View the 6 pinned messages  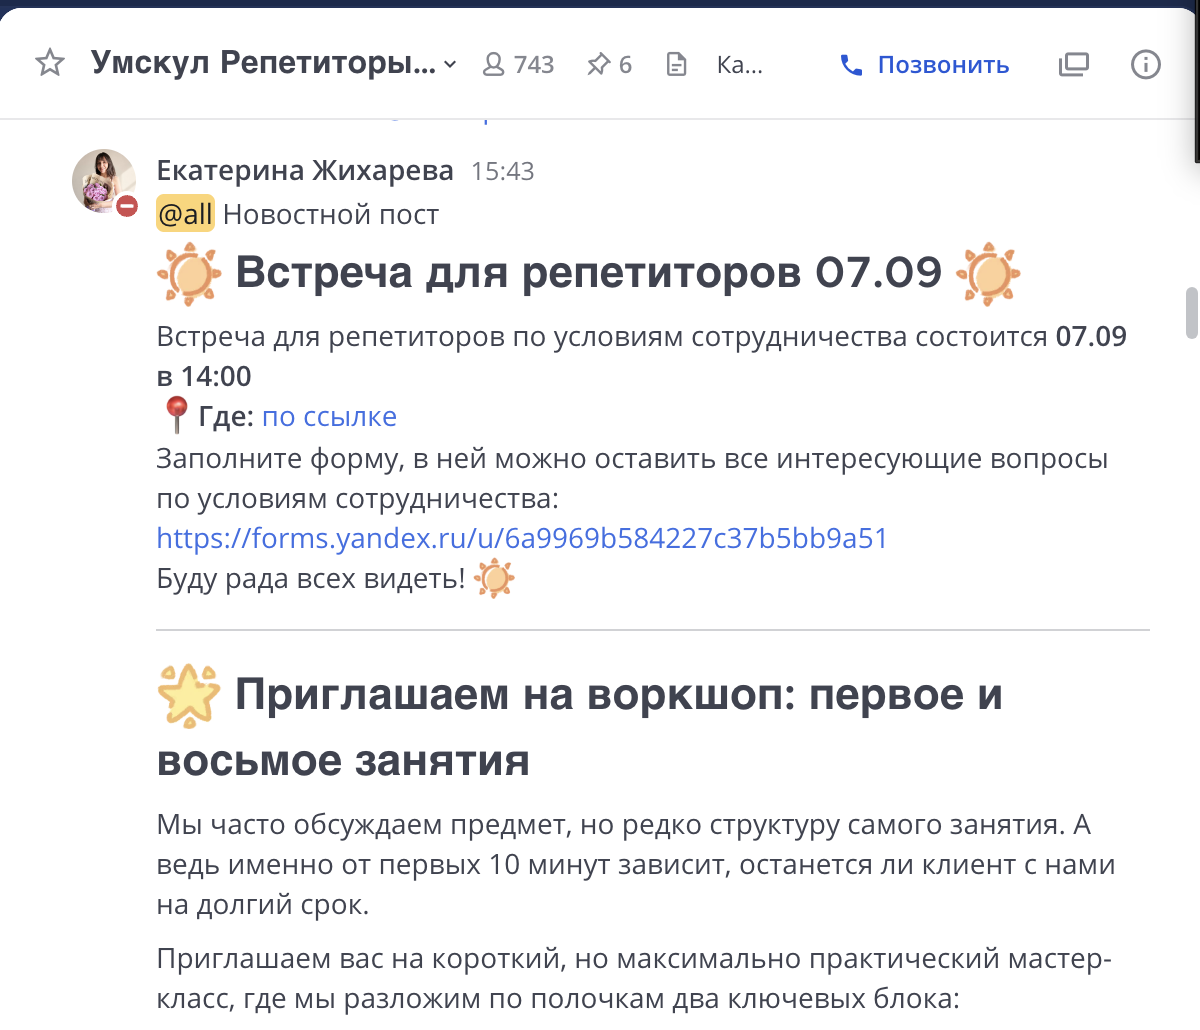point(609,65)
